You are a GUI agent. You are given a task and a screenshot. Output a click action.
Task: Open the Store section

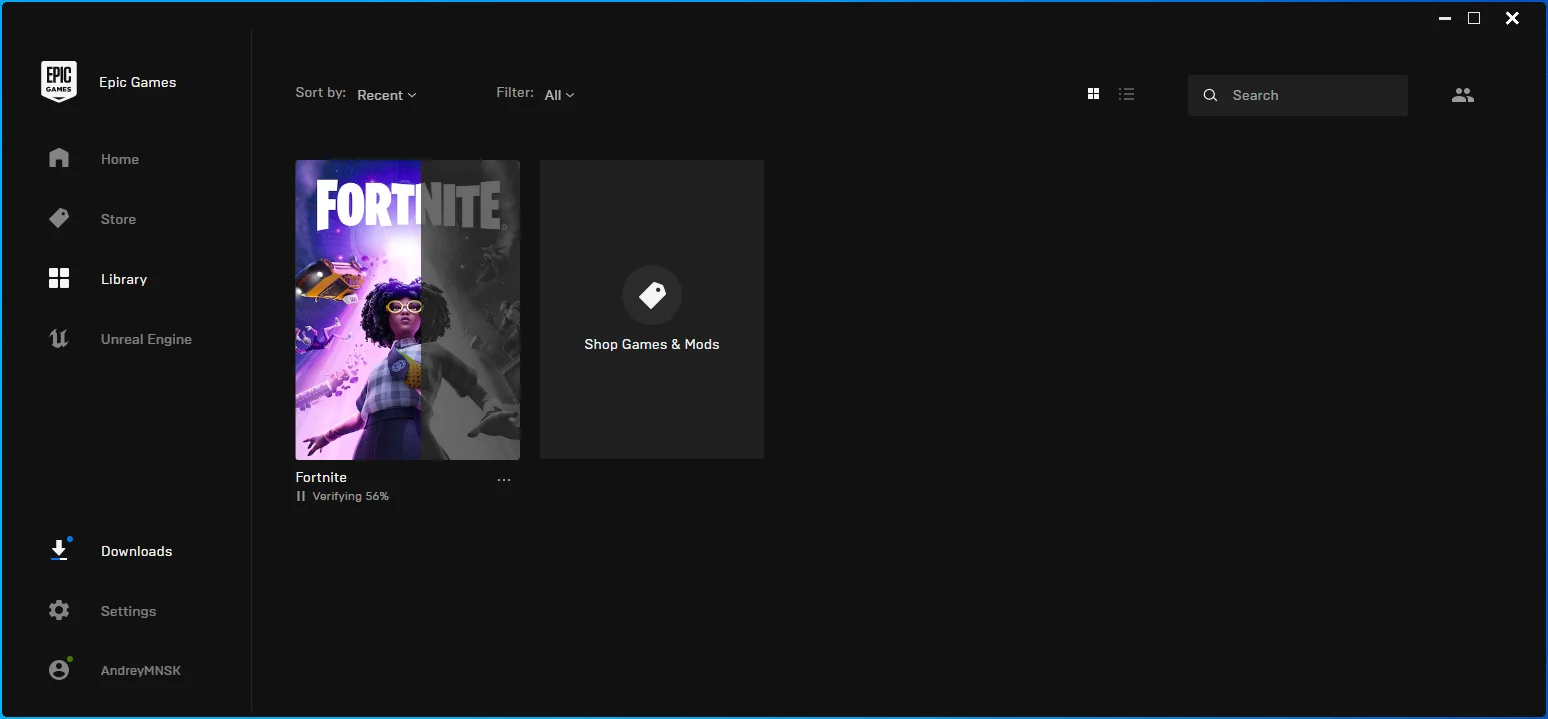pos(118,219)
